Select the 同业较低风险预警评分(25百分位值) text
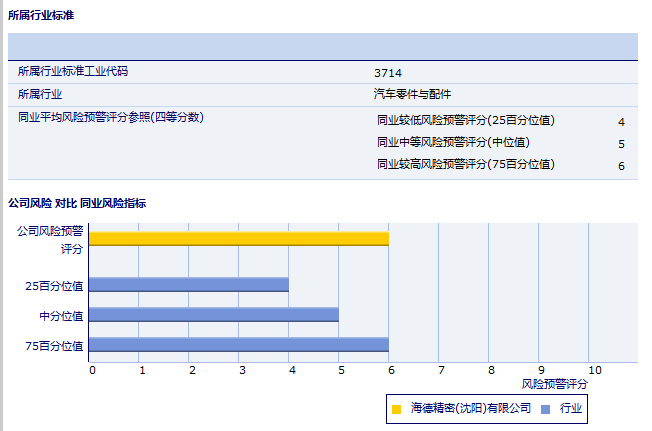The width and height of the screenshot is (652, 431). point(465,121)
